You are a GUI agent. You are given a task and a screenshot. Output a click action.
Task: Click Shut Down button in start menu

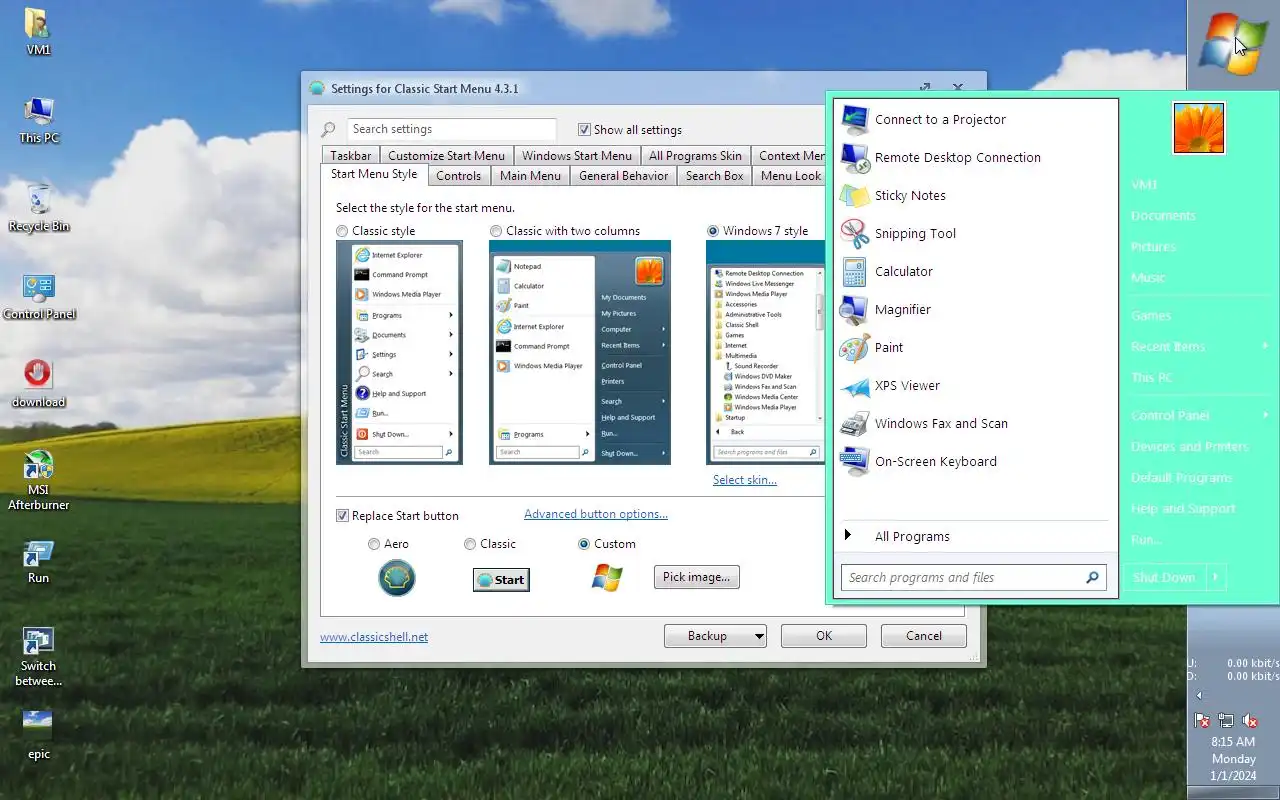(1164, 577)
